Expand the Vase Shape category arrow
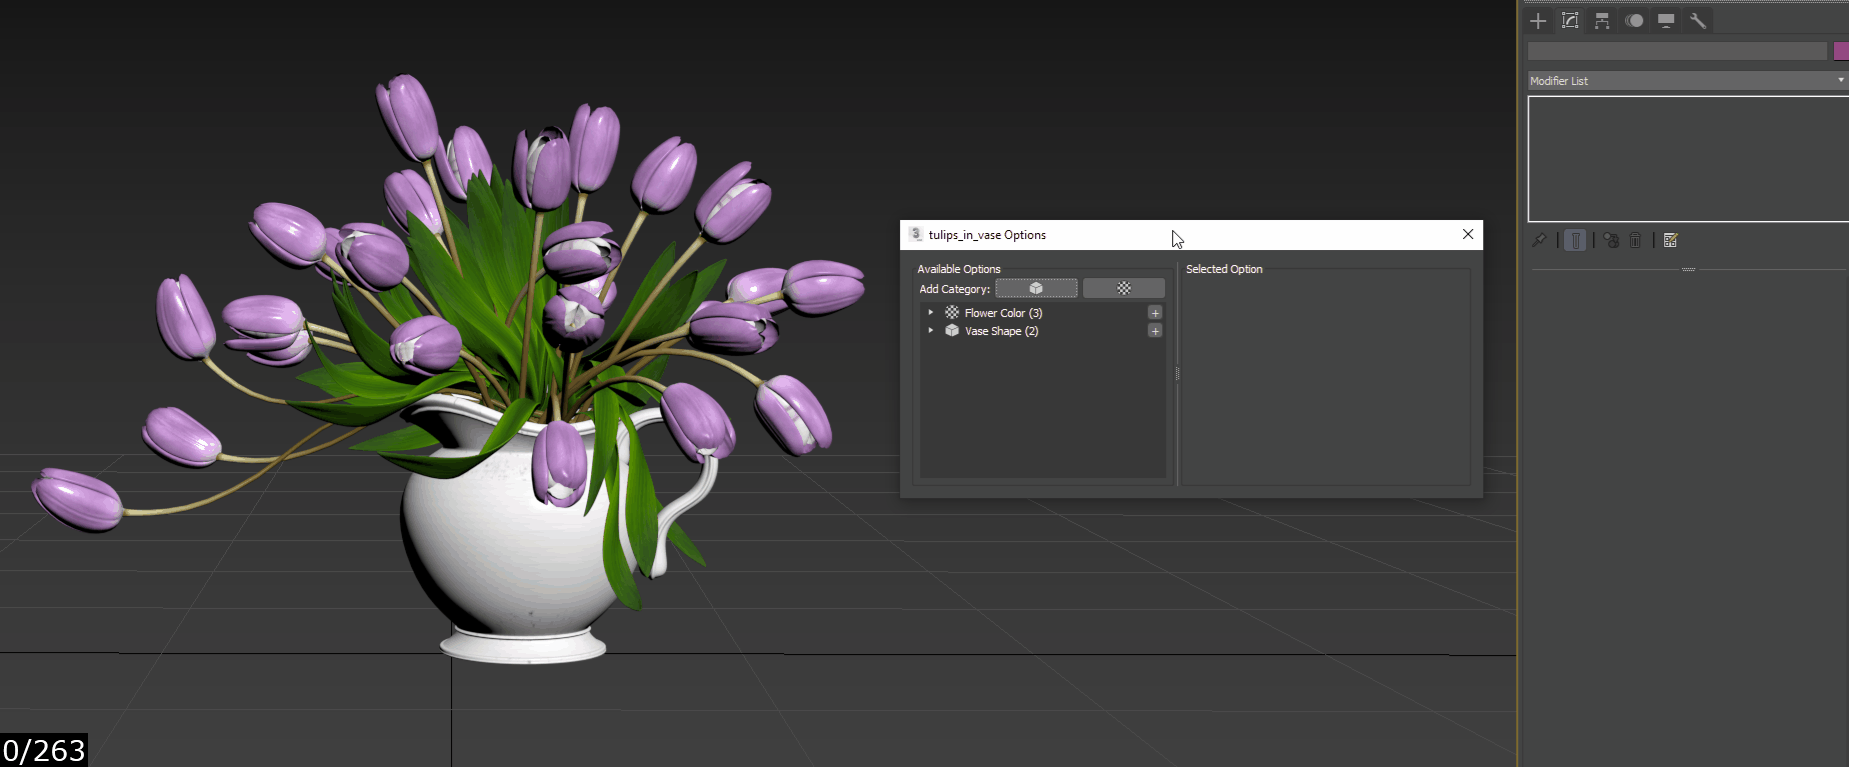 click(x=931, y=331)
